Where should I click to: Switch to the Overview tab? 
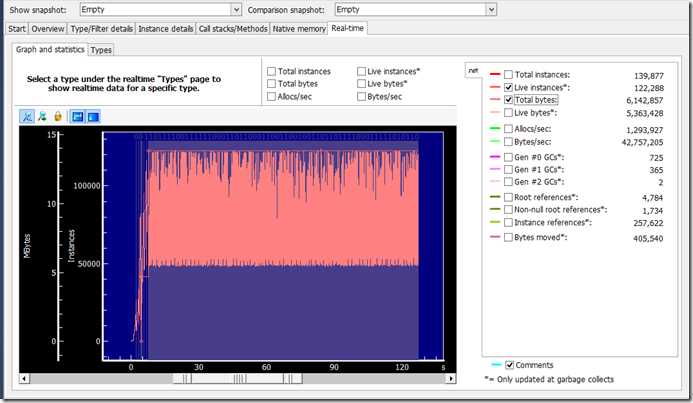[48, 29]
